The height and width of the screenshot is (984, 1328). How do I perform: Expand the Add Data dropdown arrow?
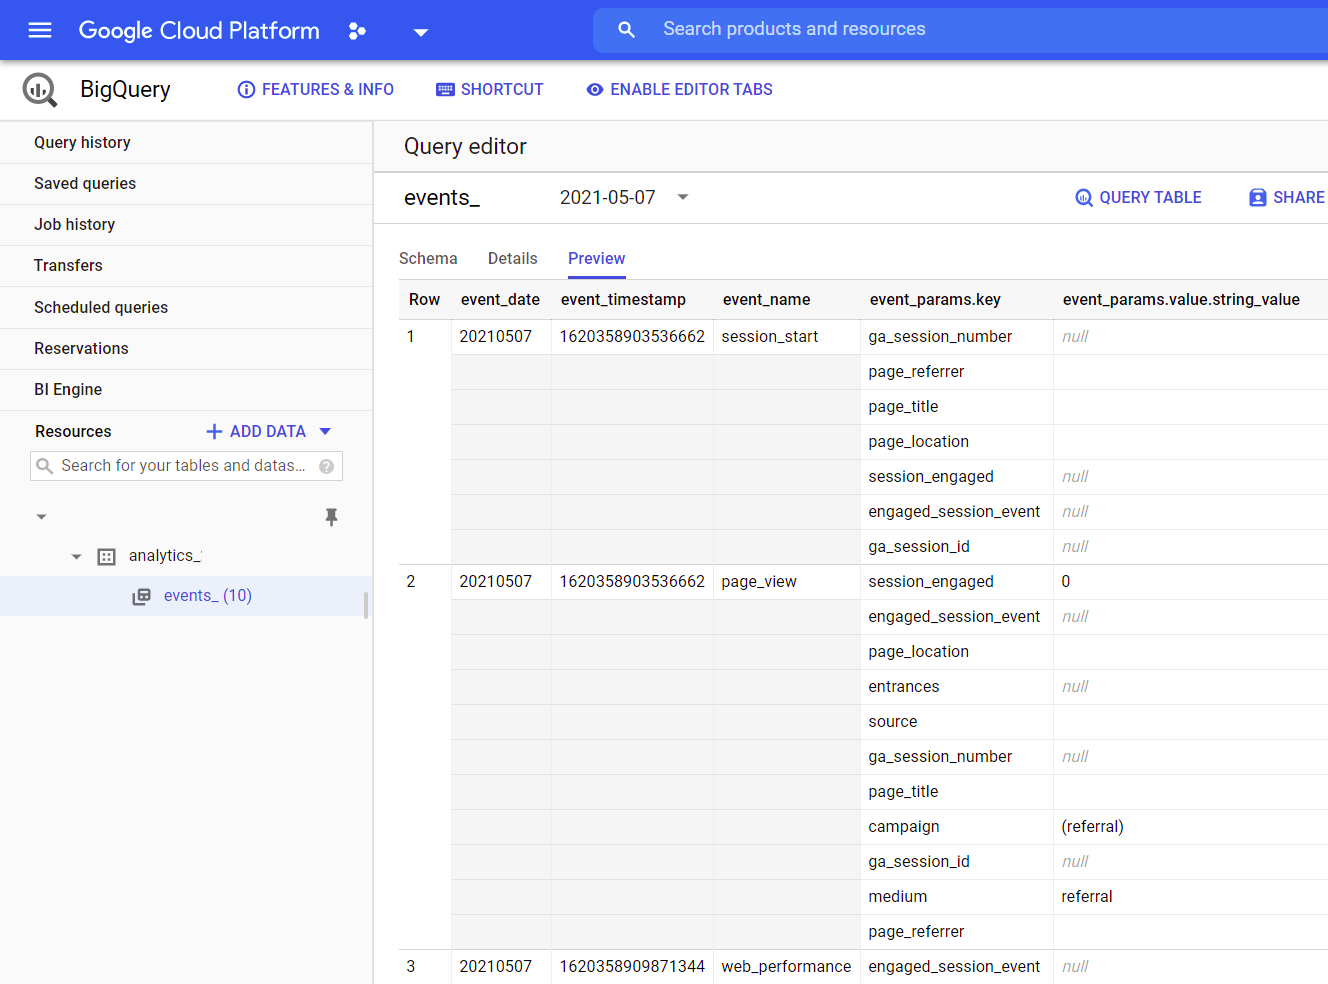coord(325,432)
